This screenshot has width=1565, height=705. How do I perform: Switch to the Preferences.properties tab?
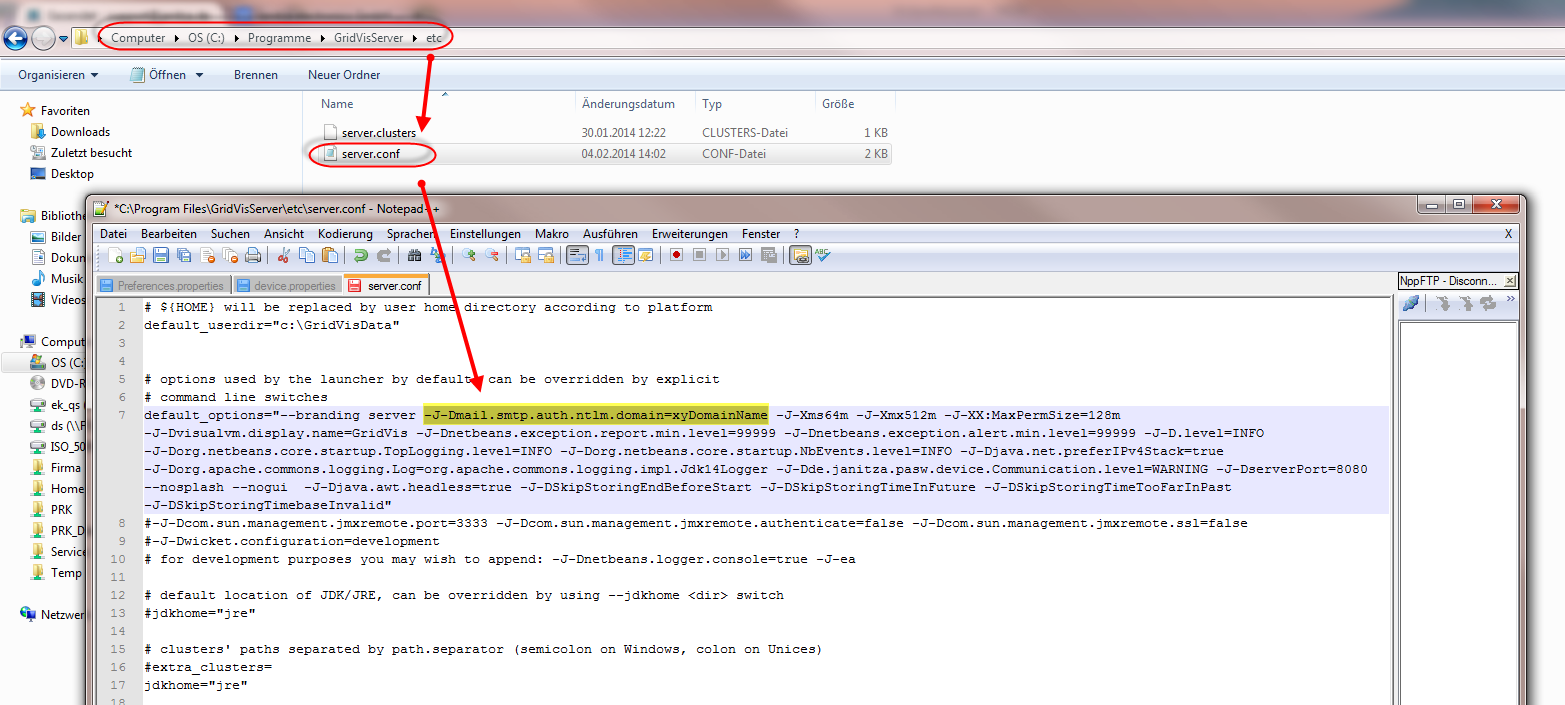[x=164, y=285]
